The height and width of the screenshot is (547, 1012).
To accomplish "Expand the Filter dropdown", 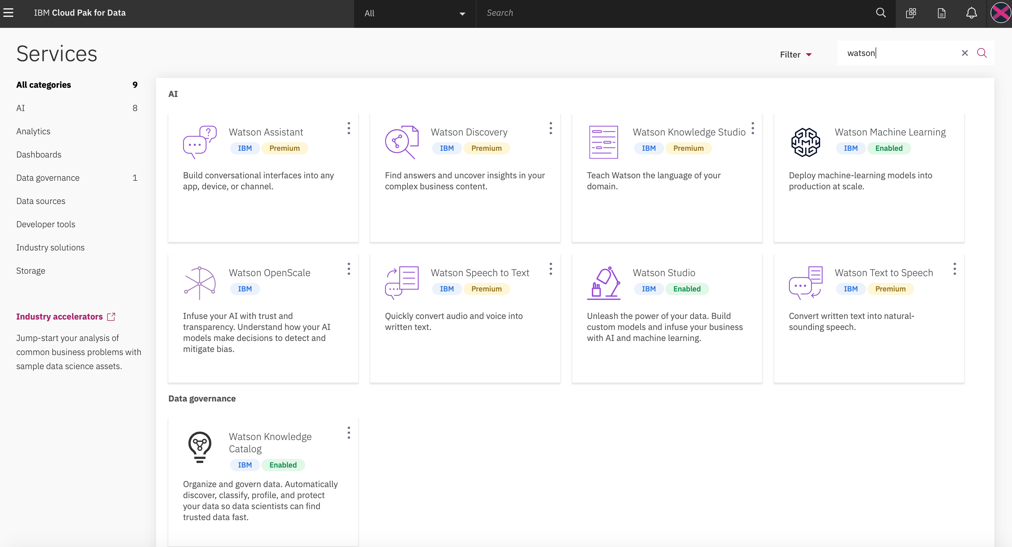I will click(795, 55).
